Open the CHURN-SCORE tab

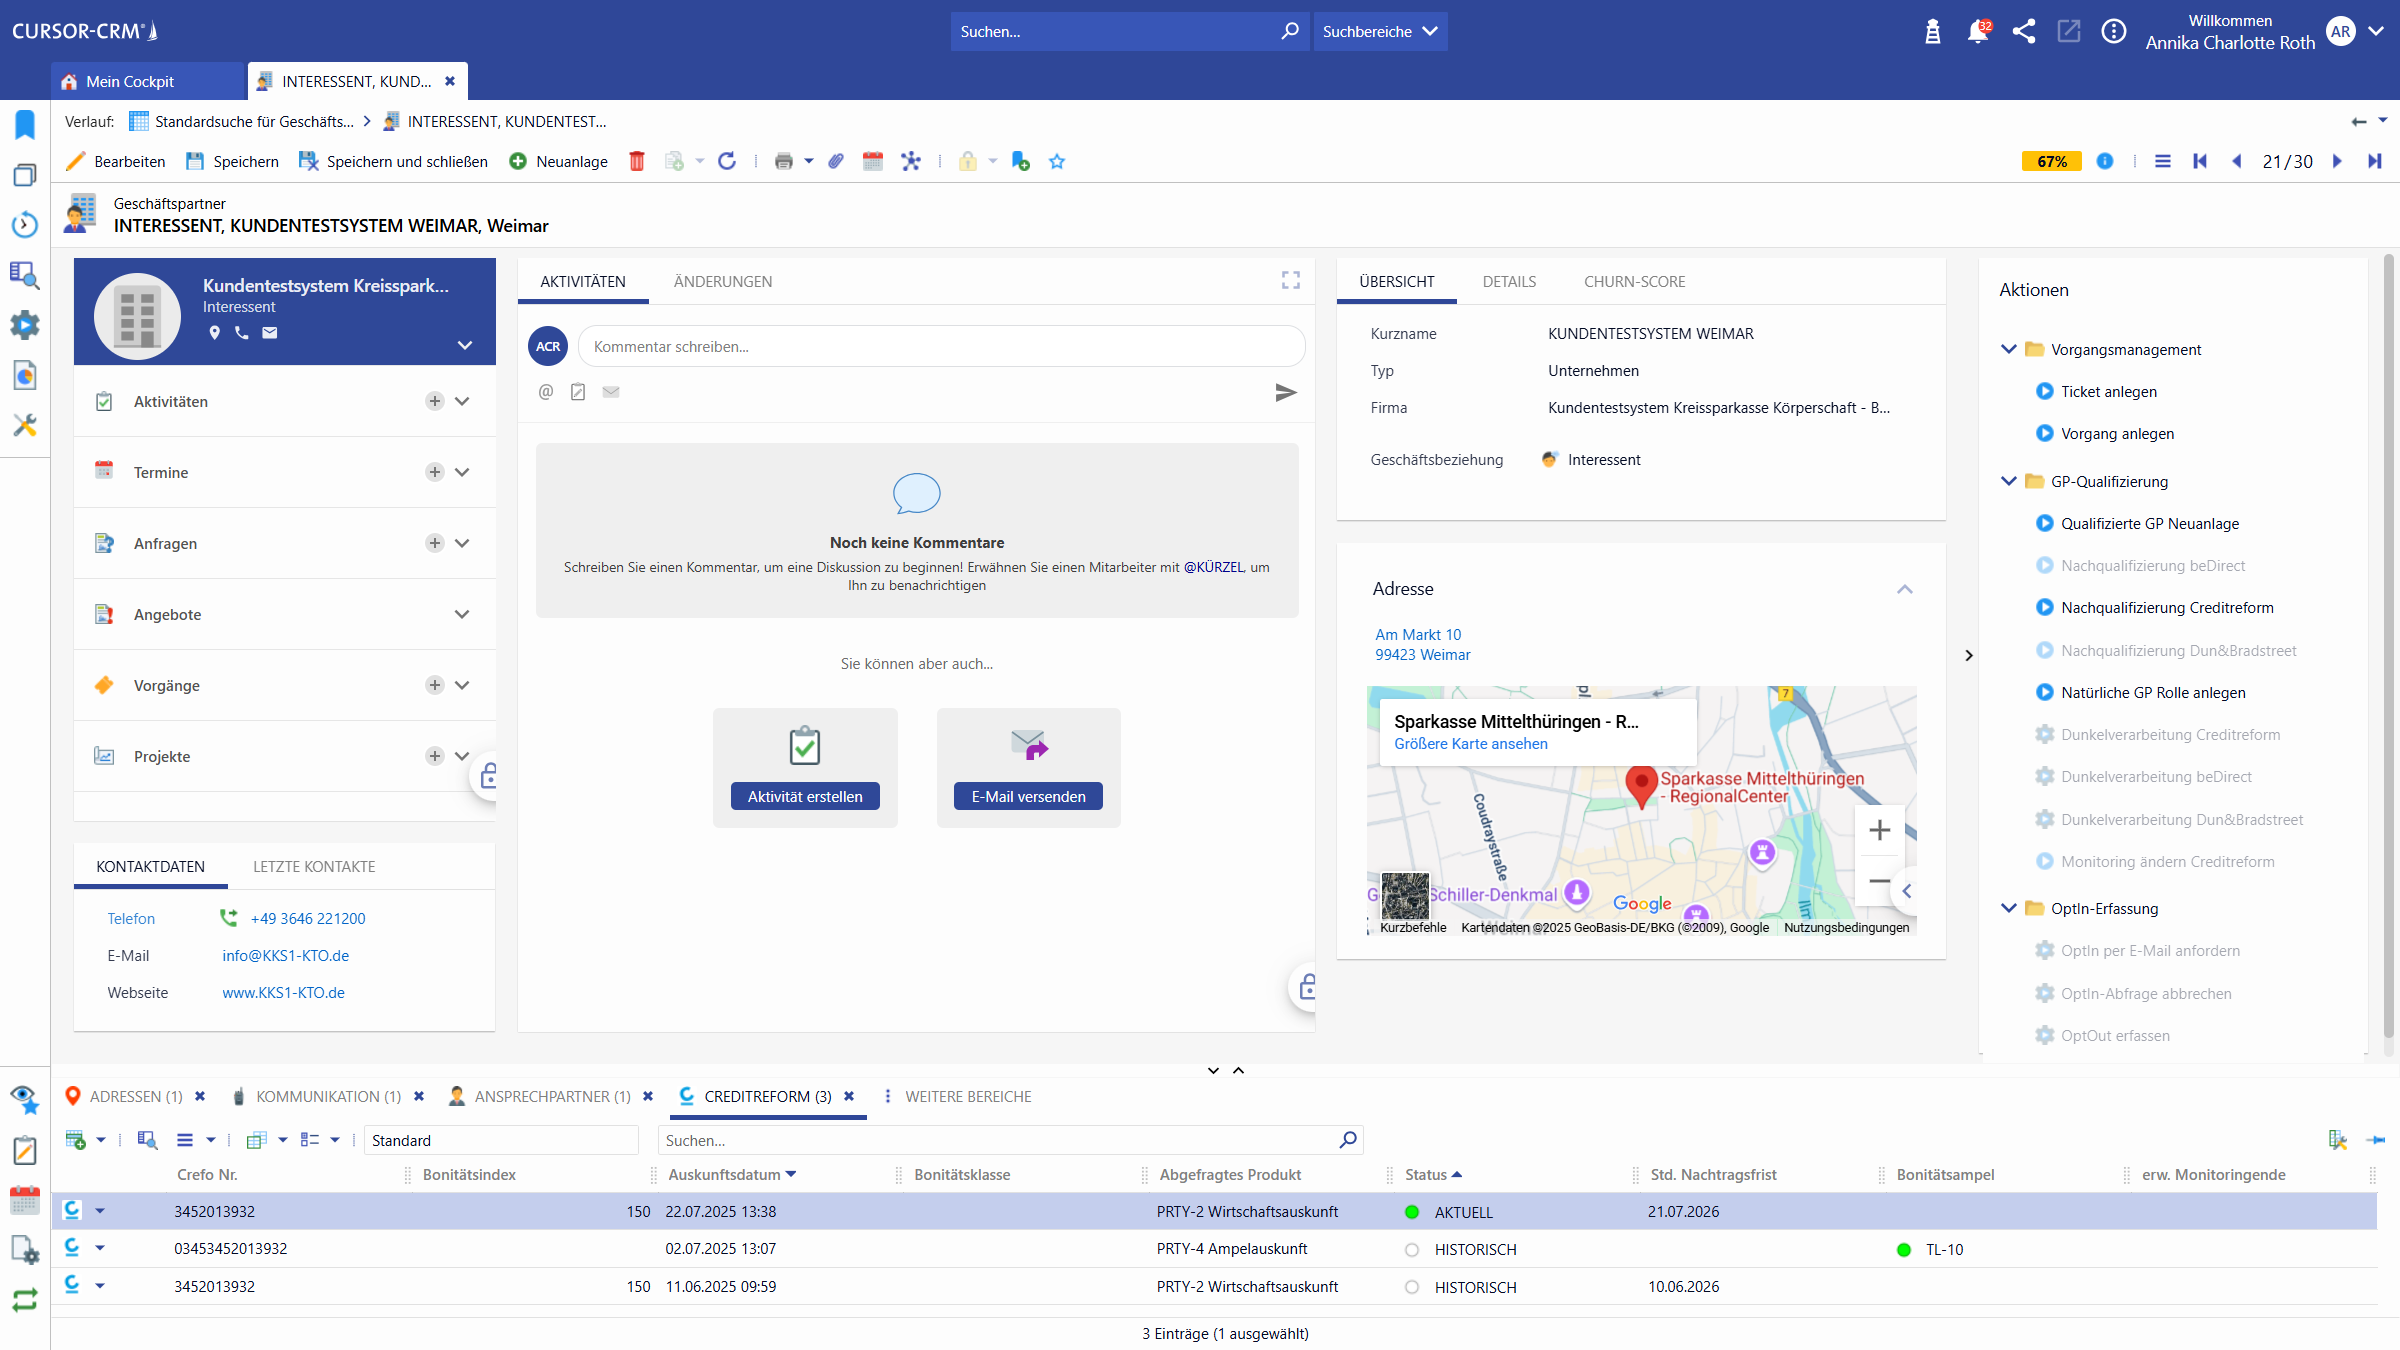coord(1635,282)
